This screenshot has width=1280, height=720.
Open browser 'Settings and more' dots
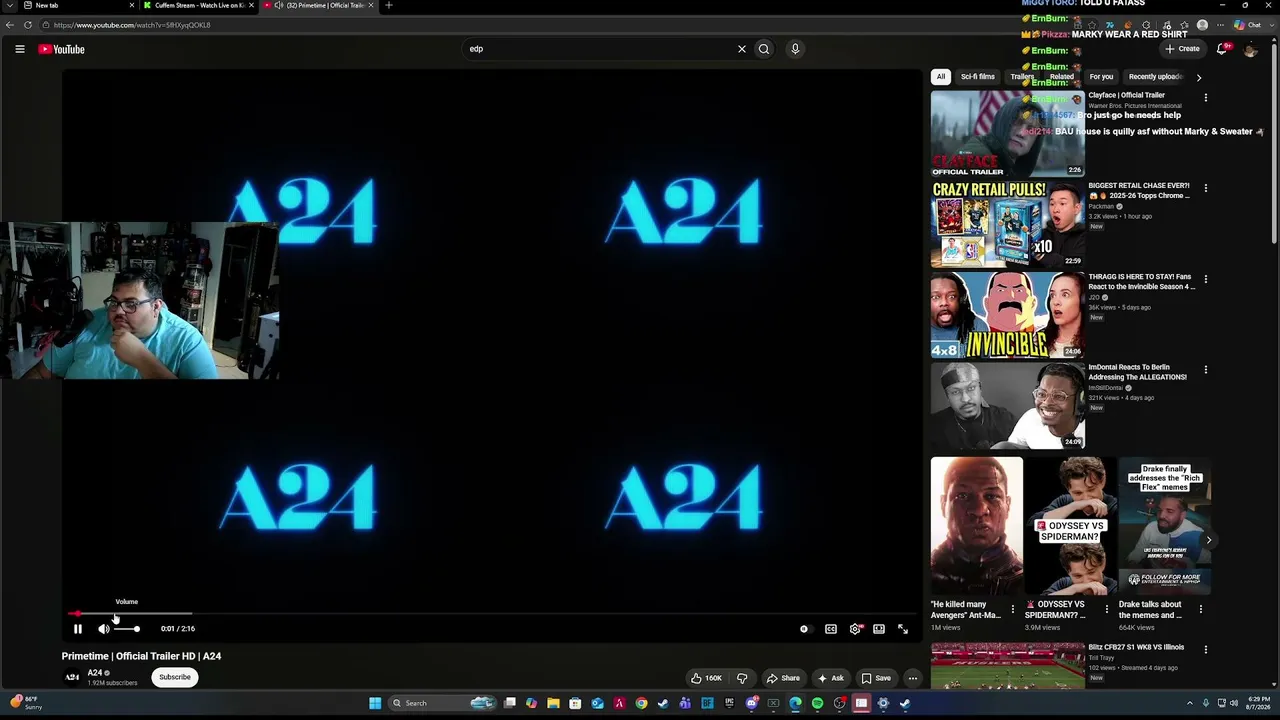1220,25
